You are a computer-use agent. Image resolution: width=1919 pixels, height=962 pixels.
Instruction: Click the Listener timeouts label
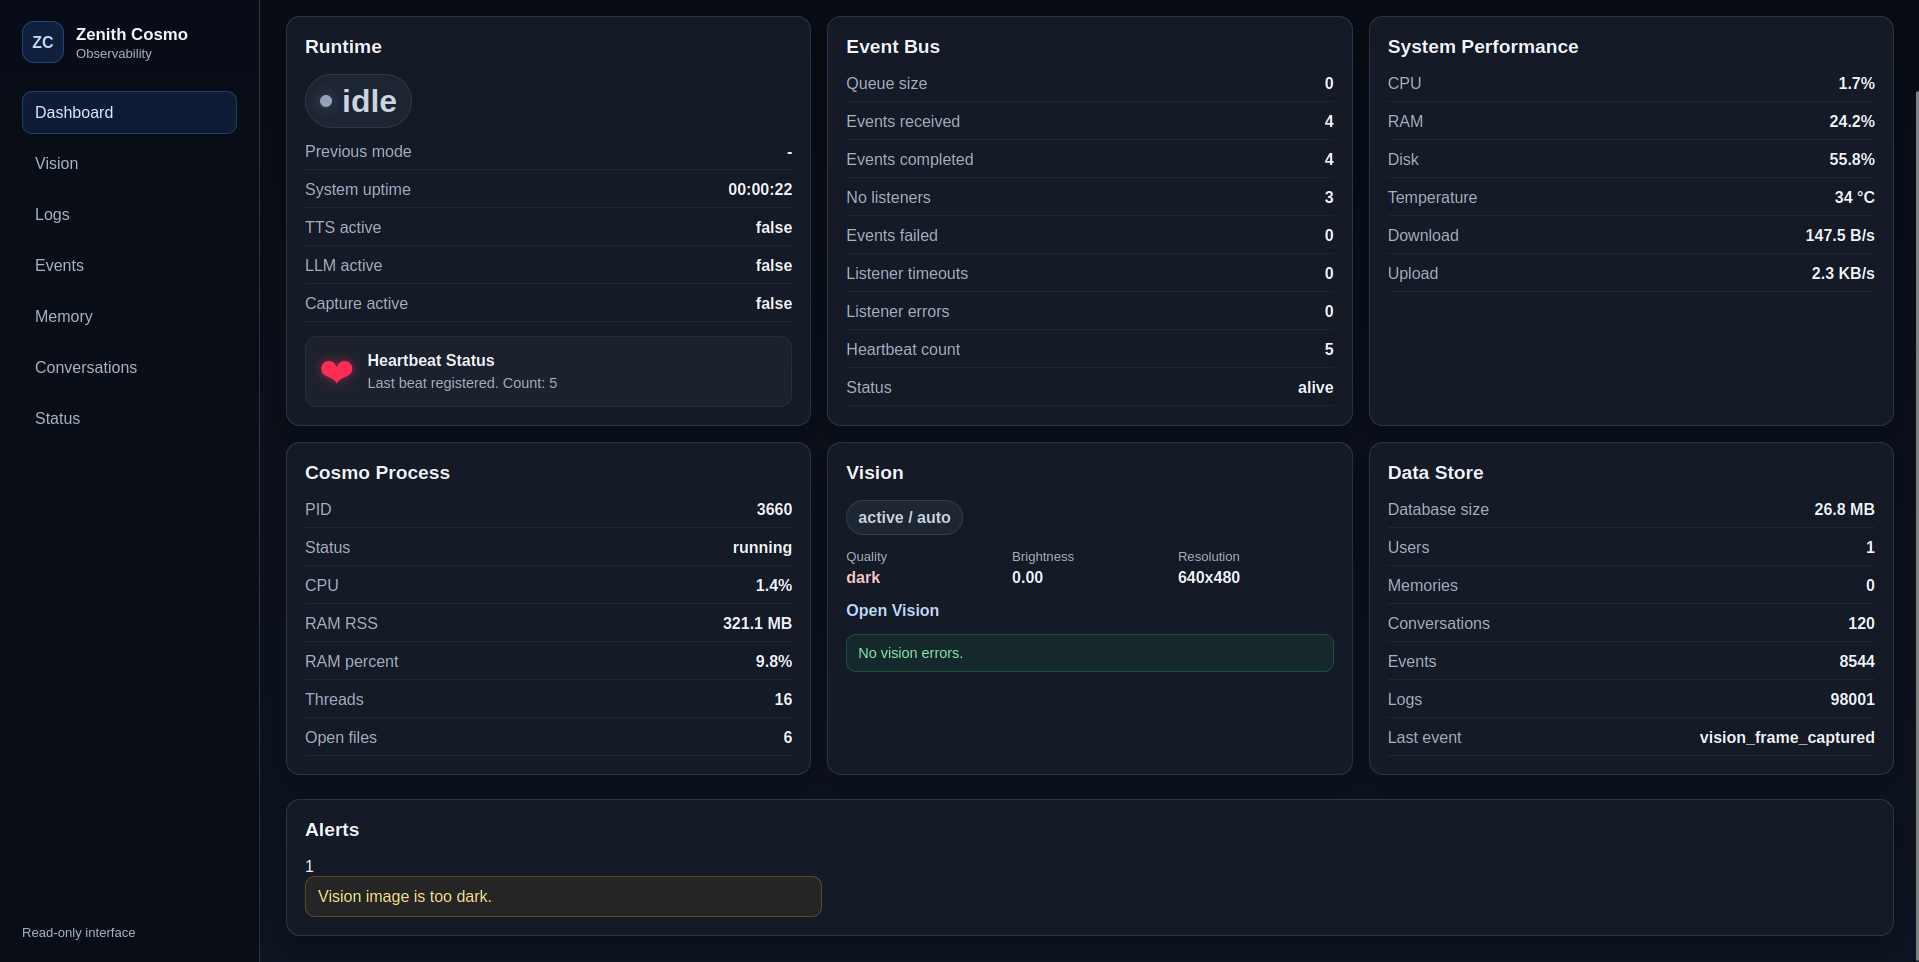907,273
